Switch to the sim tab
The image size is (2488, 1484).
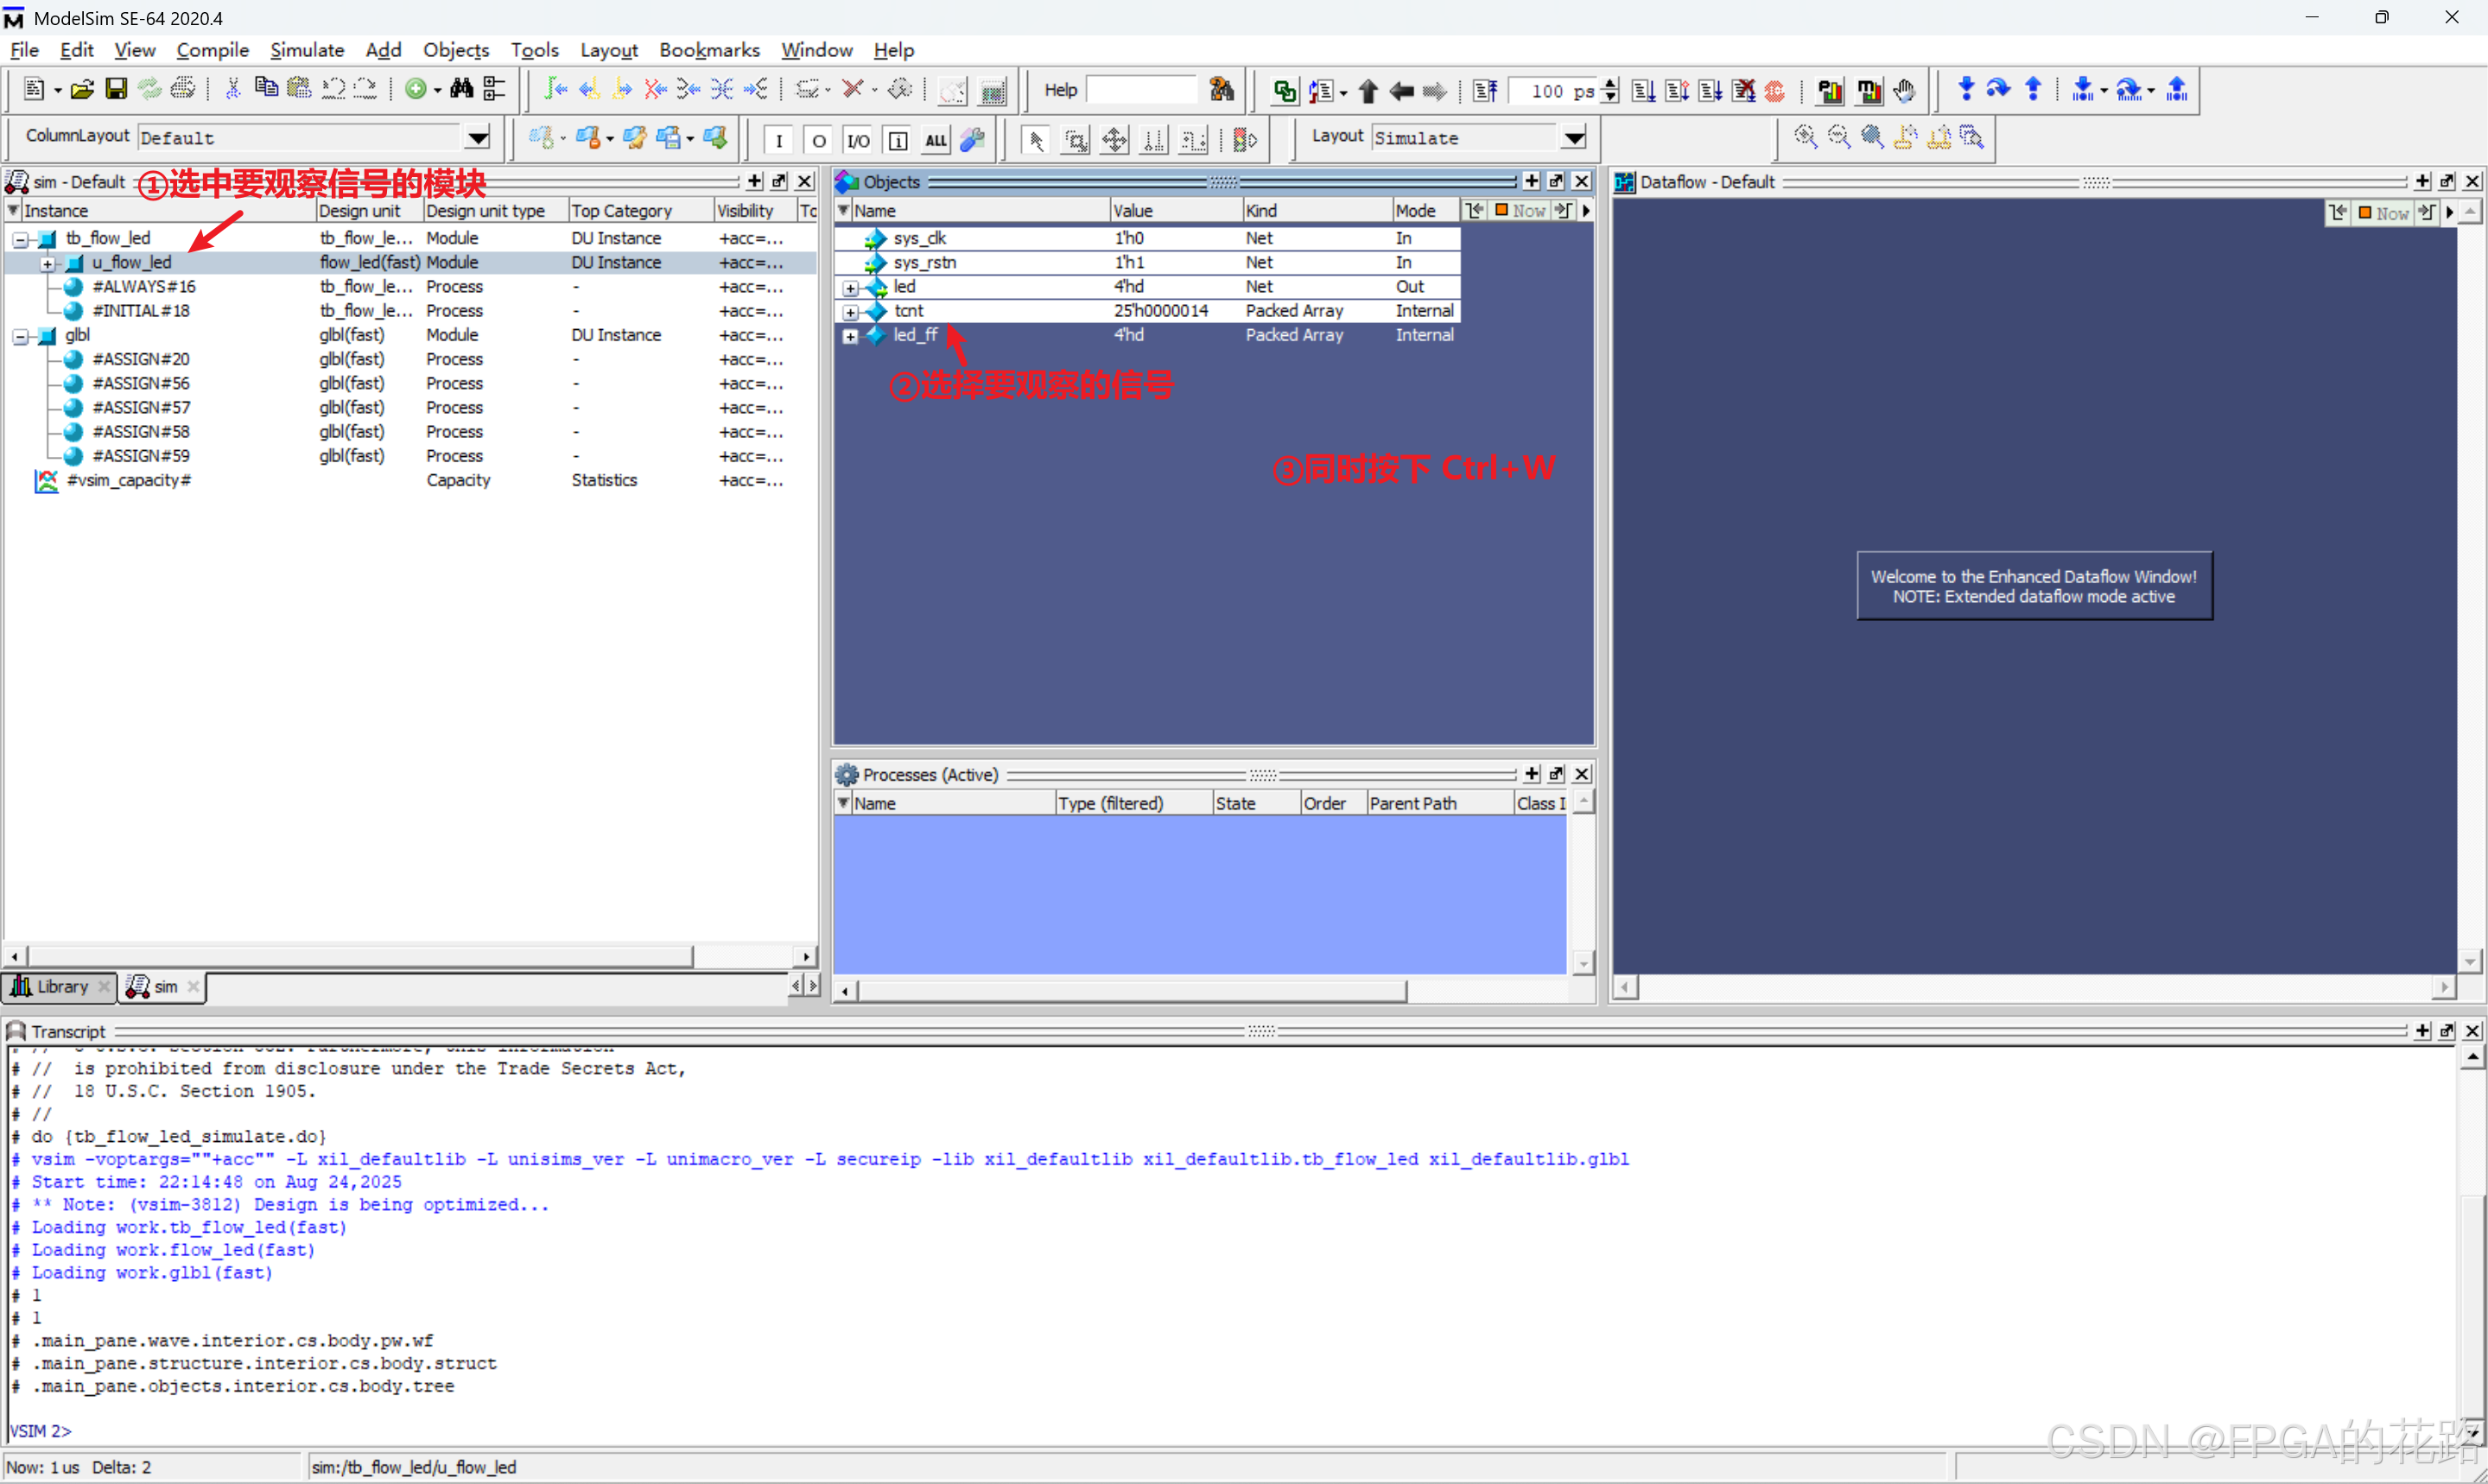(x=162, y=987)
